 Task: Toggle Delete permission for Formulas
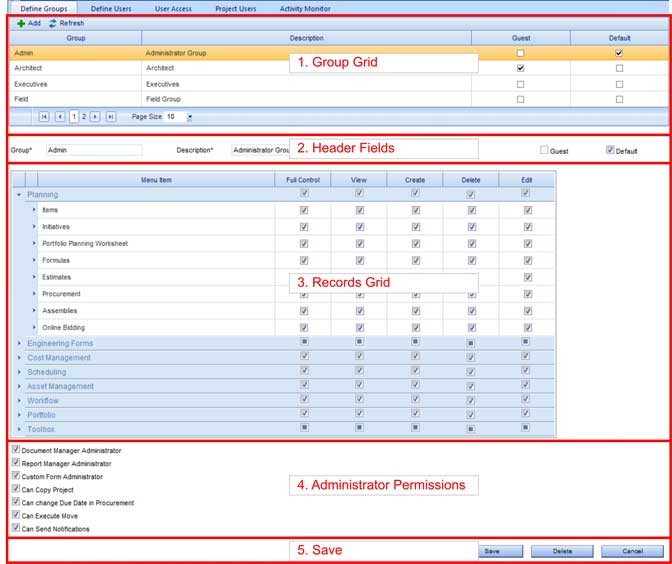472,260
